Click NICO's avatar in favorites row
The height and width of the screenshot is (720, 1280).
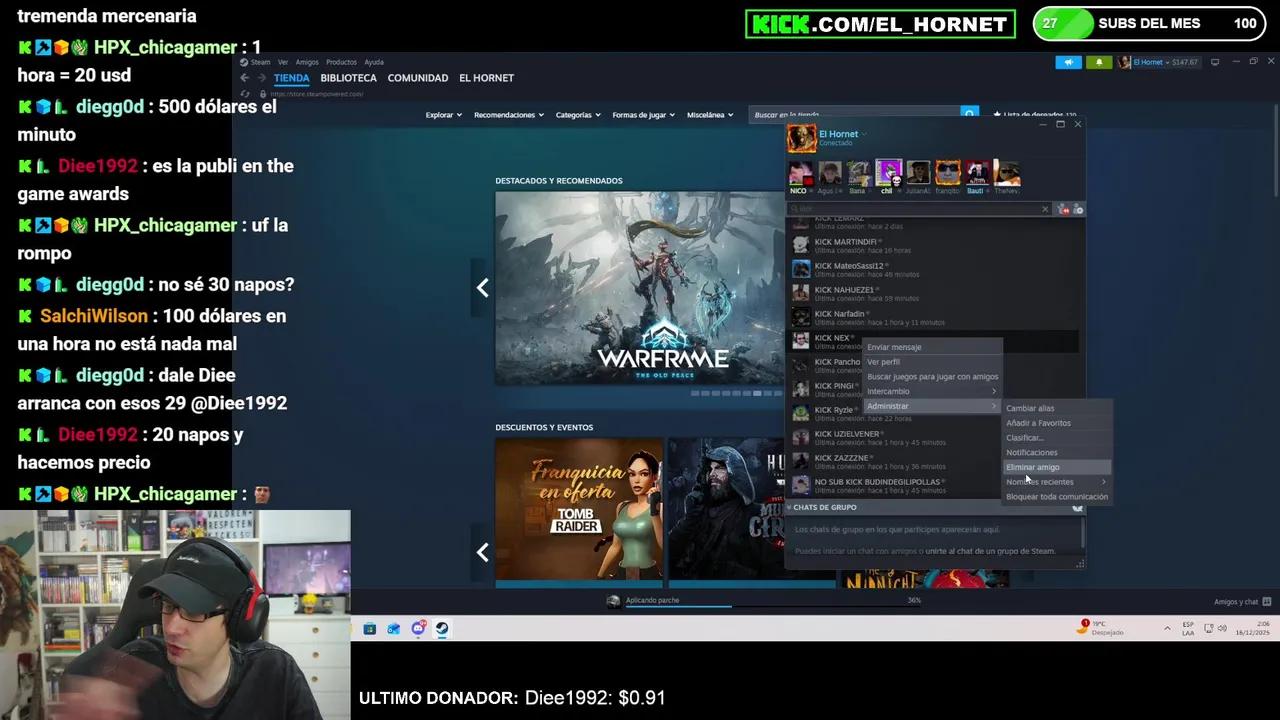(799, 174)
